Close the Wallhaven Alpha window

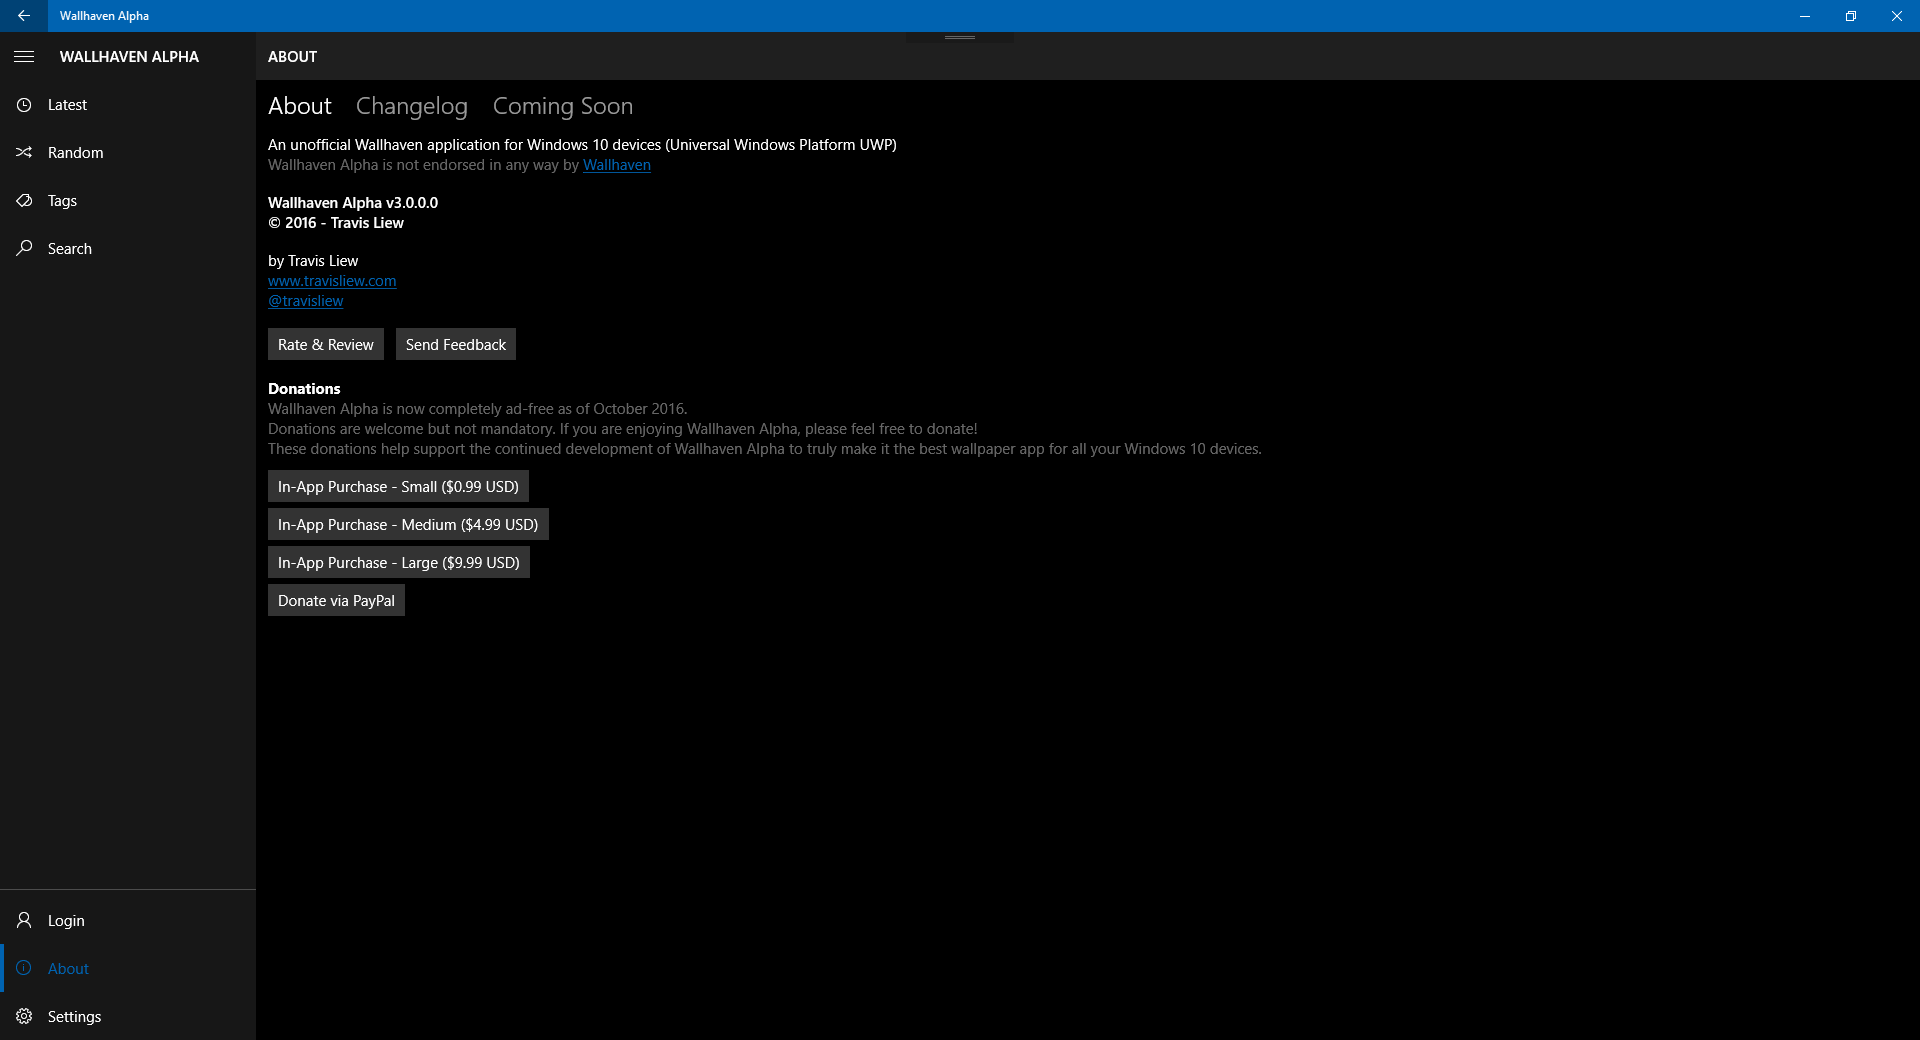tap(1897, 16)
